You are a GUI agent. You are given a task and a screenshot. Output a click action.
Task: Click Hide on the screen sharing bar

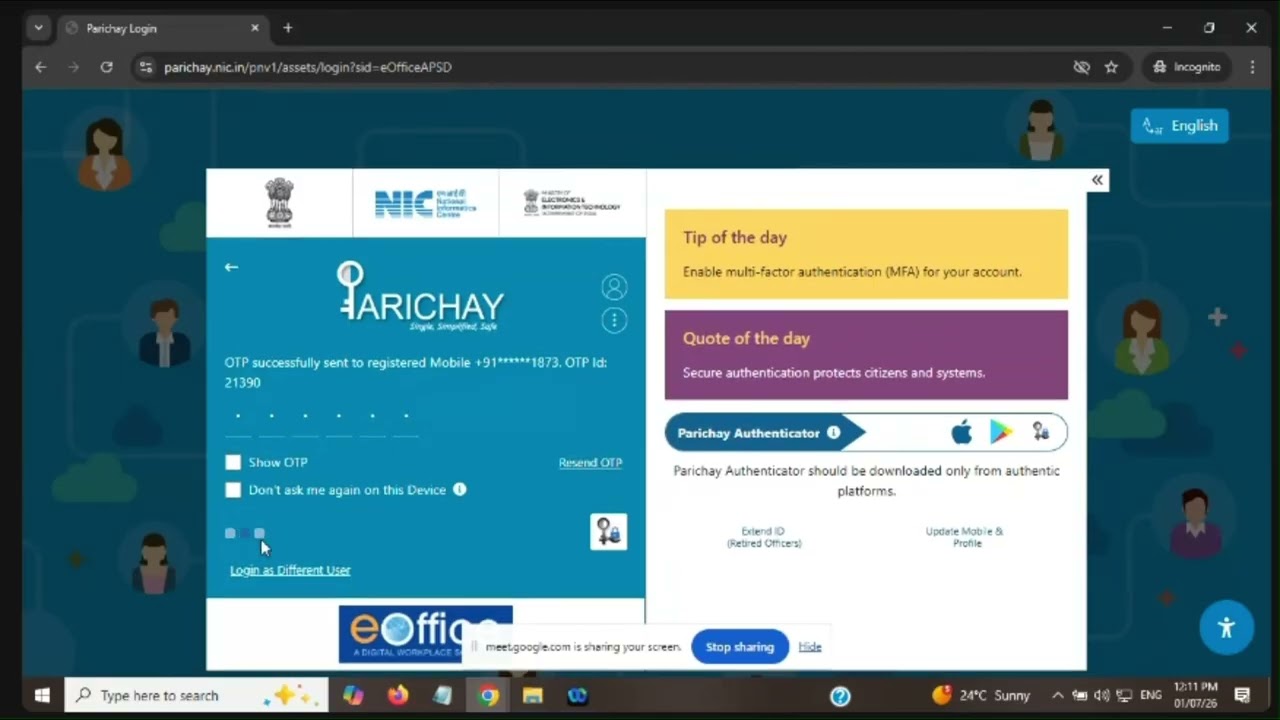[810, 647]
